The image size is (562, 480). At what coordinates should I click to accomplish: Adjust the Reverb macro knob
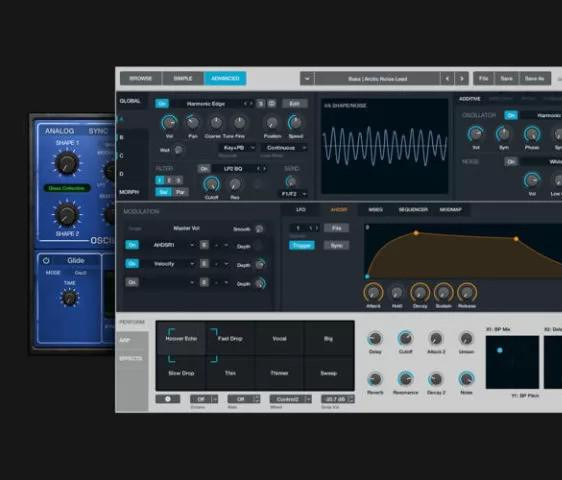(x=375, y=379)
